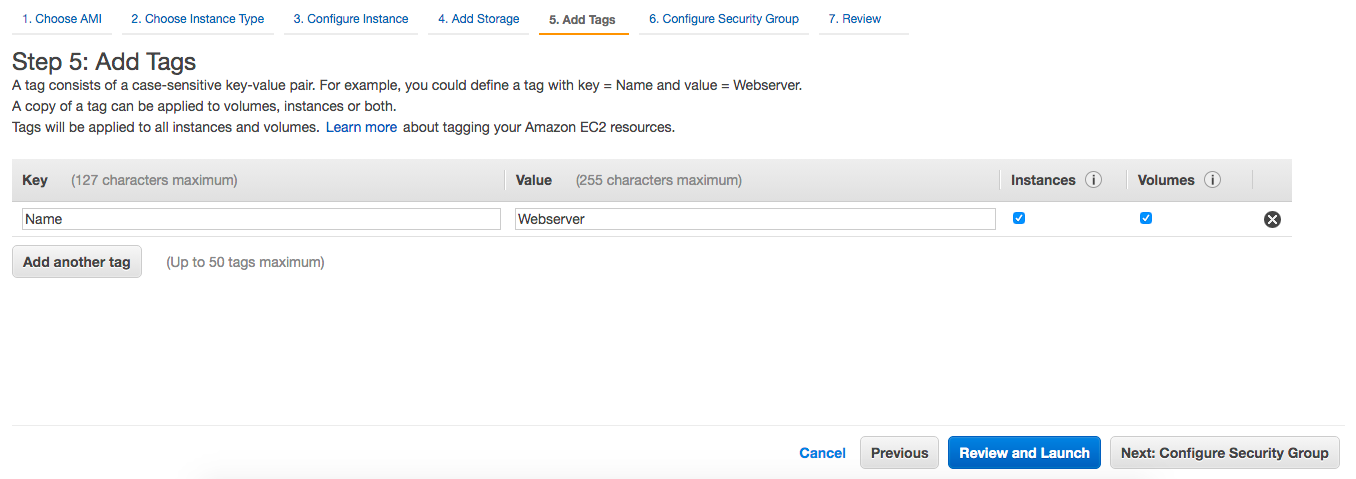Proceed with Next: Configure Security Group
The width and height of the screenshot is (1356, 479).
tap(1224, 453)
